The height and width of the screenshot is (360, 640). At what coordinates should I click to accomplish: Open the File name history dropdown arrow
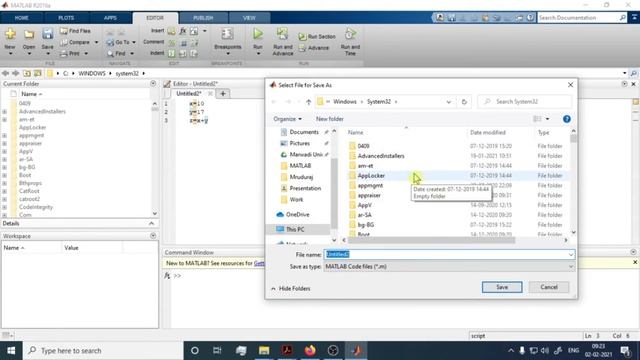(571, 255)
